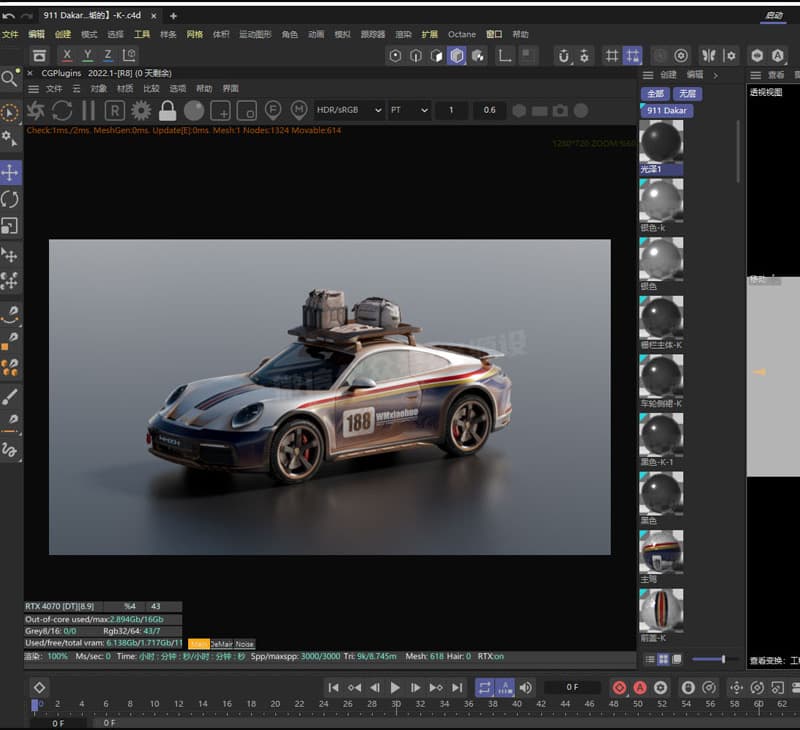Toggle timeline loop playback
Screen dimensions: 800x730
click(x=484, y=688)
